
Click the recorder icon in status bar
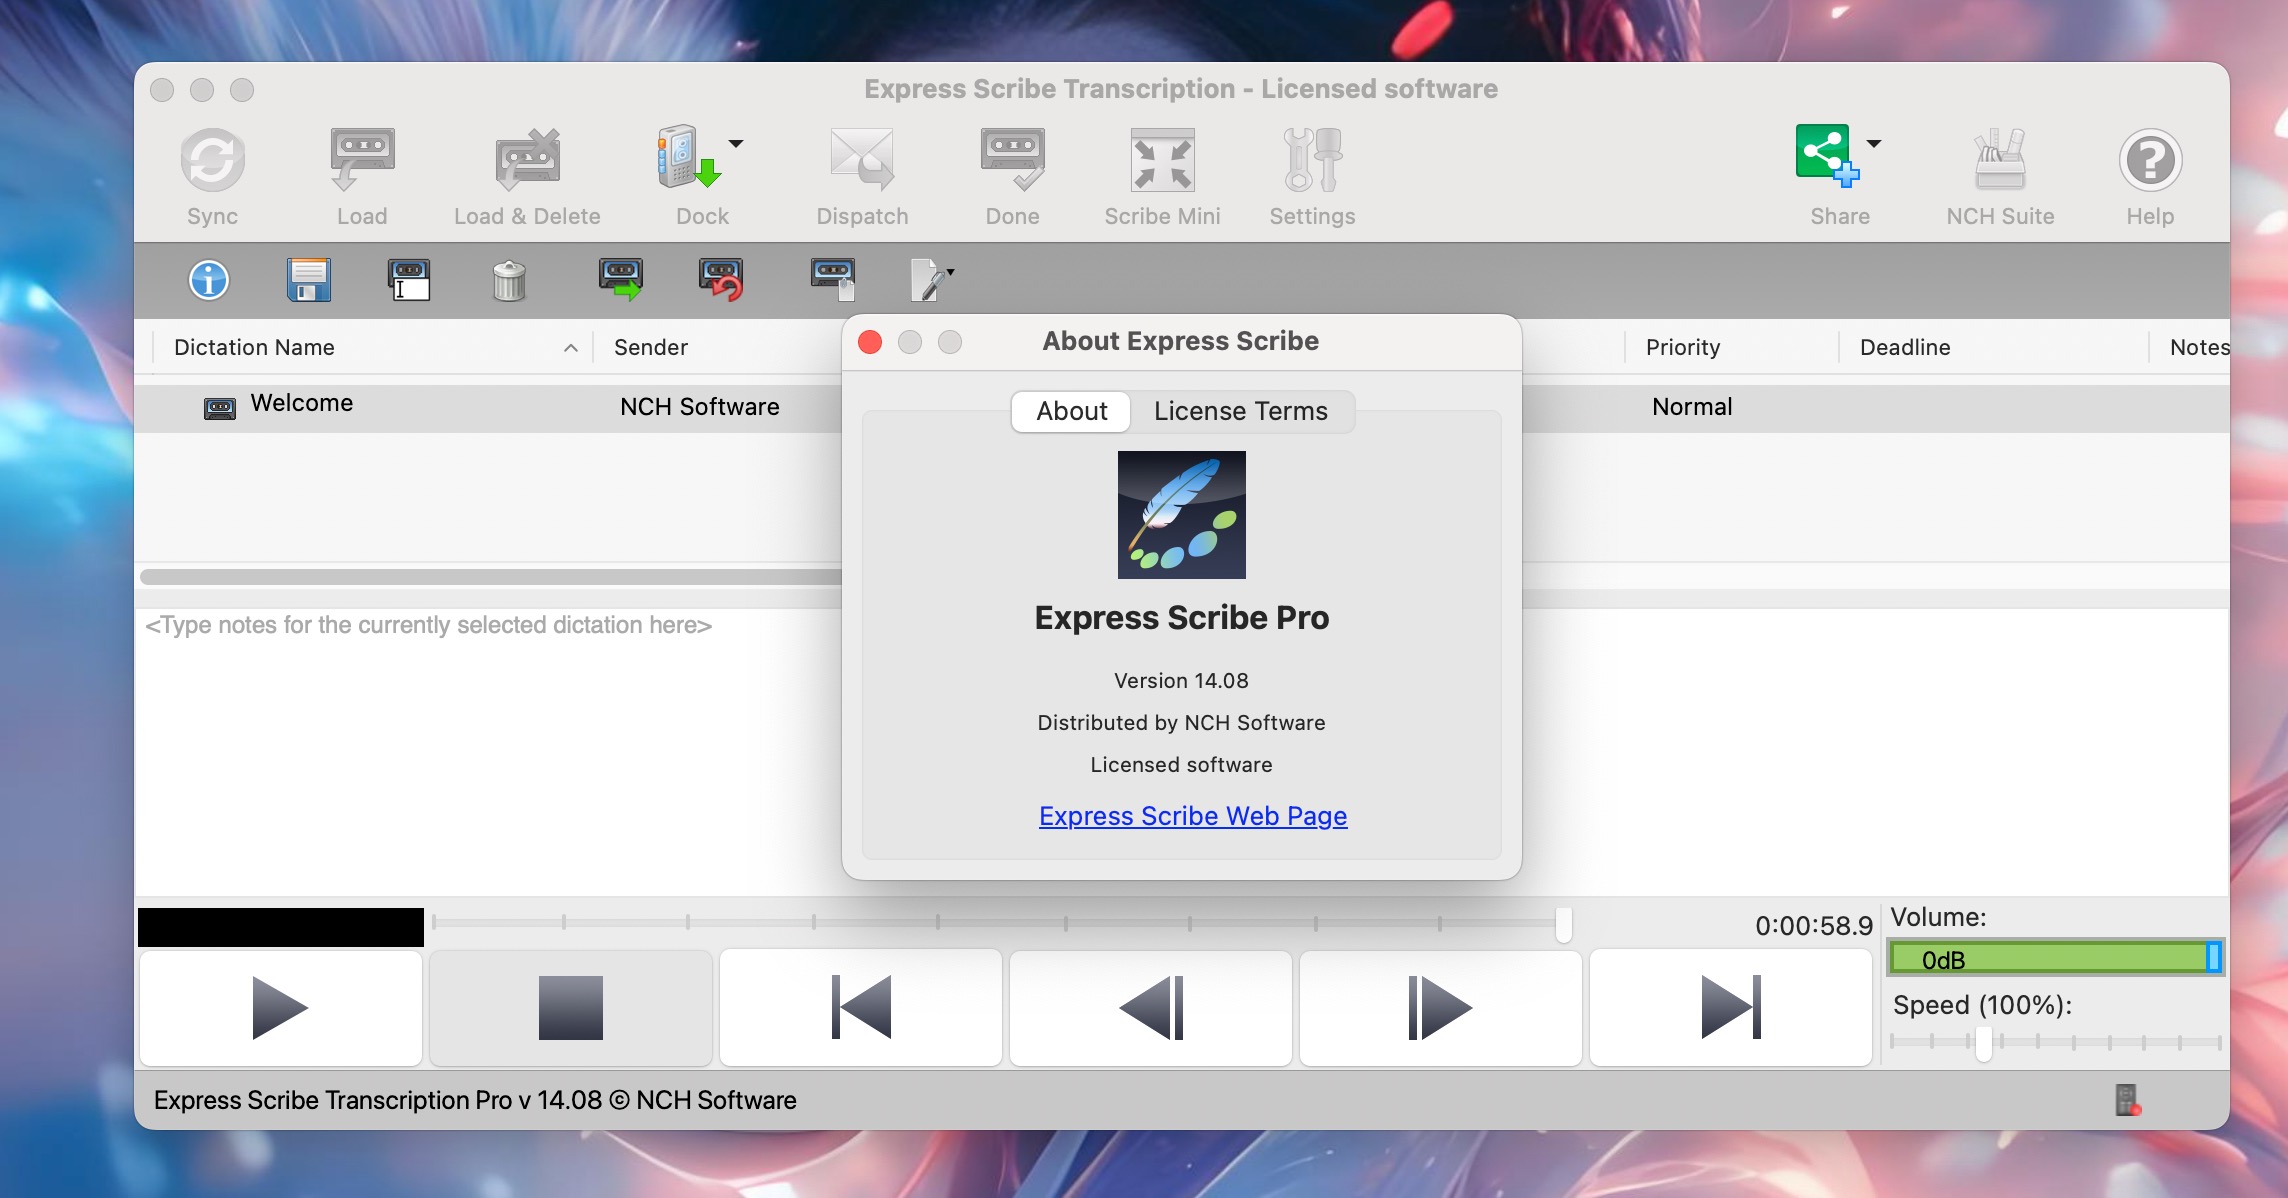pyautogui.click(x=2127, y=1100)
